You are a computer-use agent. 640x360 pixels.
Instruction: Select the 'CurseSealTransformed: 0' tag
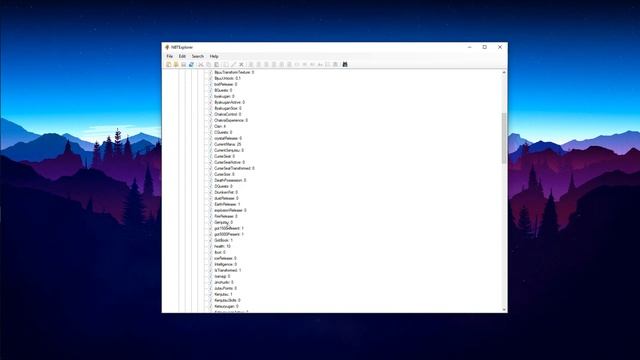click(x=234, y=168)
